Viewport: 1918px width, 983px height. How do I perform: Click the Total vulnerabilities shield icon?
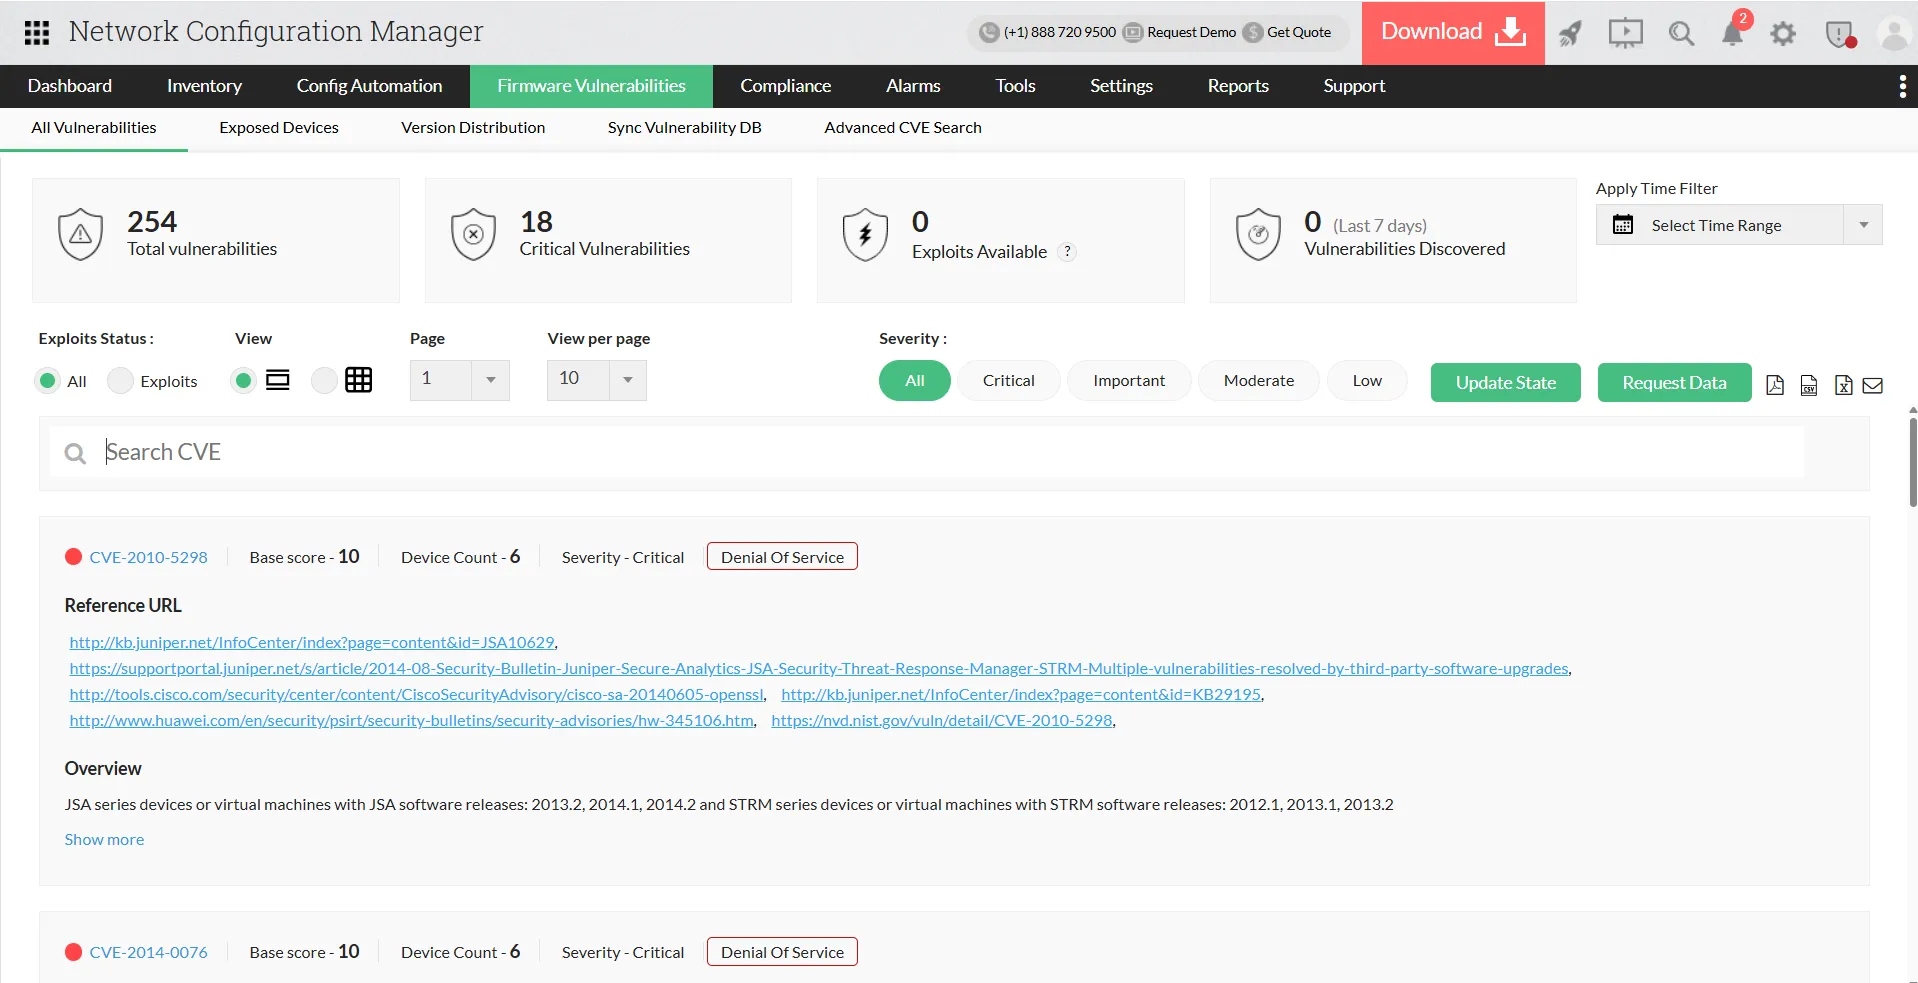81,235
